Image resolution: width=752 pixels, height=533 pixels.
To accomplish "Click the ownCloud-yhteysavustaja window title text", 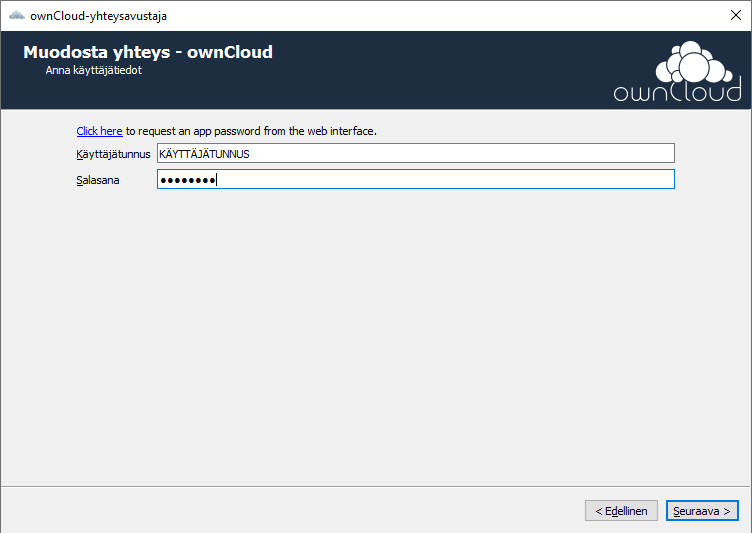I will 98,16.
